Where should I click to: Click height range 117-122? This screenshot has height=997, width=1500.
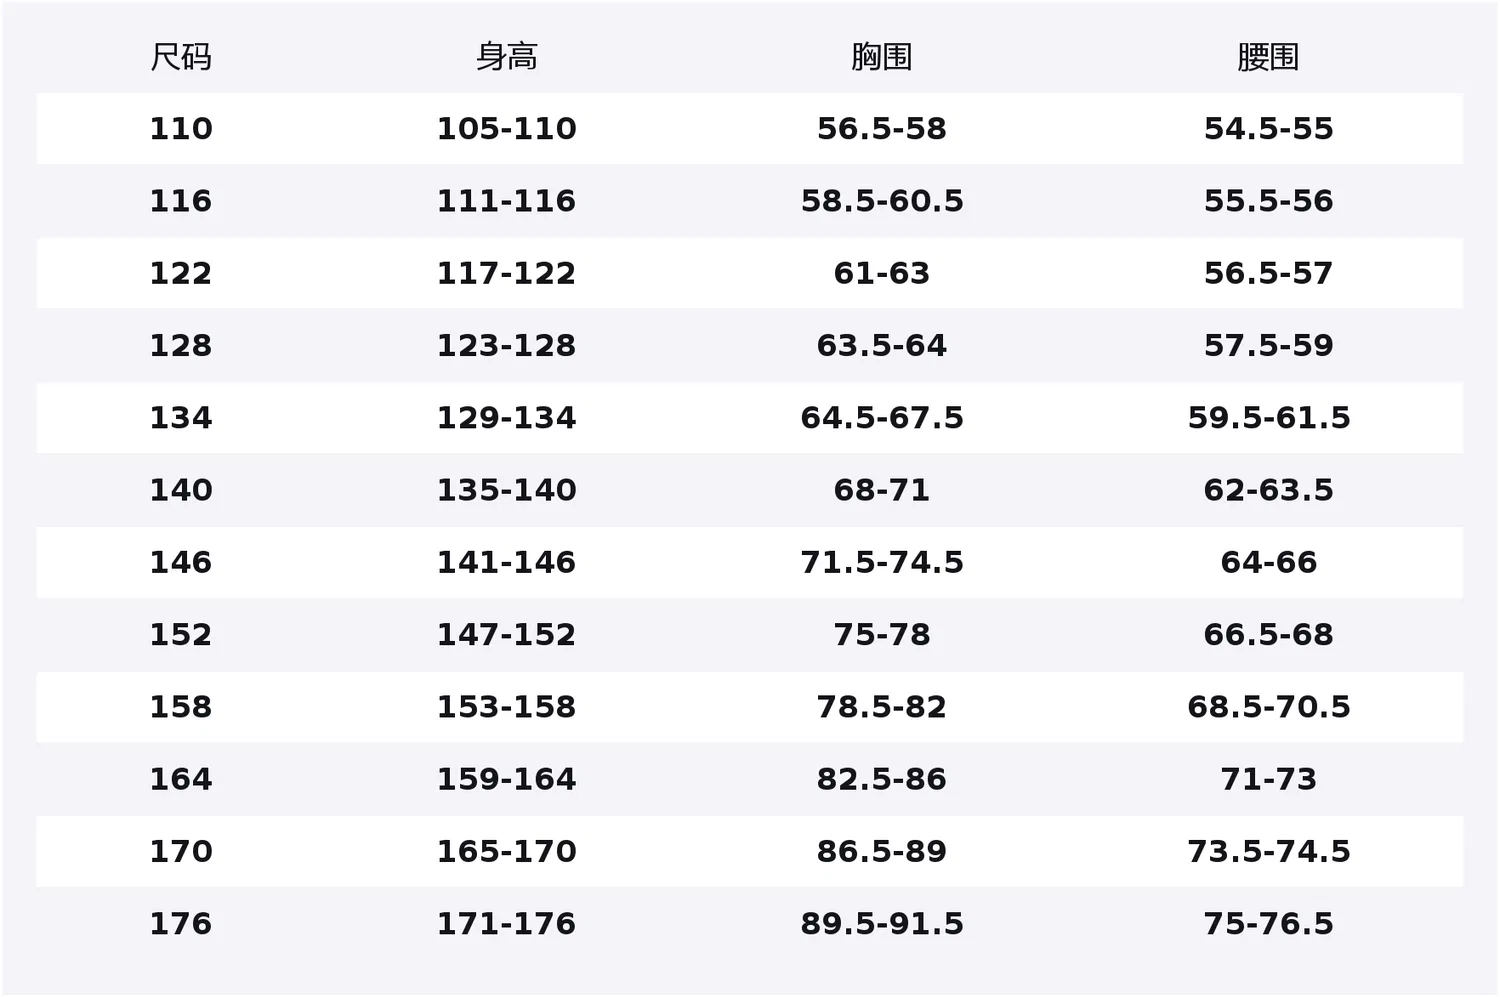tap(506, 273)
